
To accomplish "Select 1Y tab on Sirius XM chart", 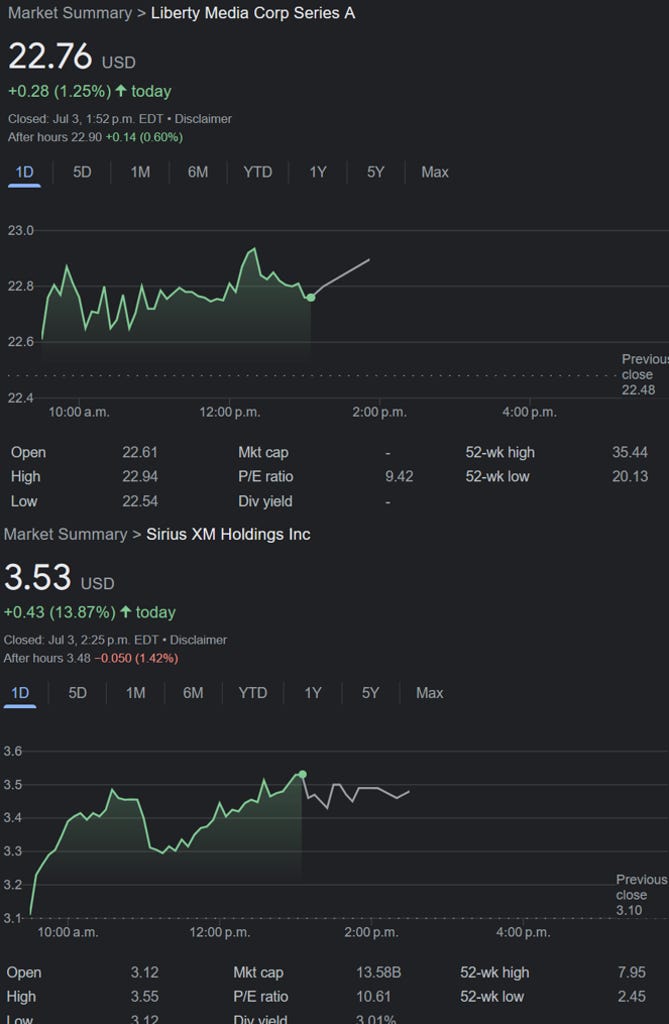I will (313, 693).
